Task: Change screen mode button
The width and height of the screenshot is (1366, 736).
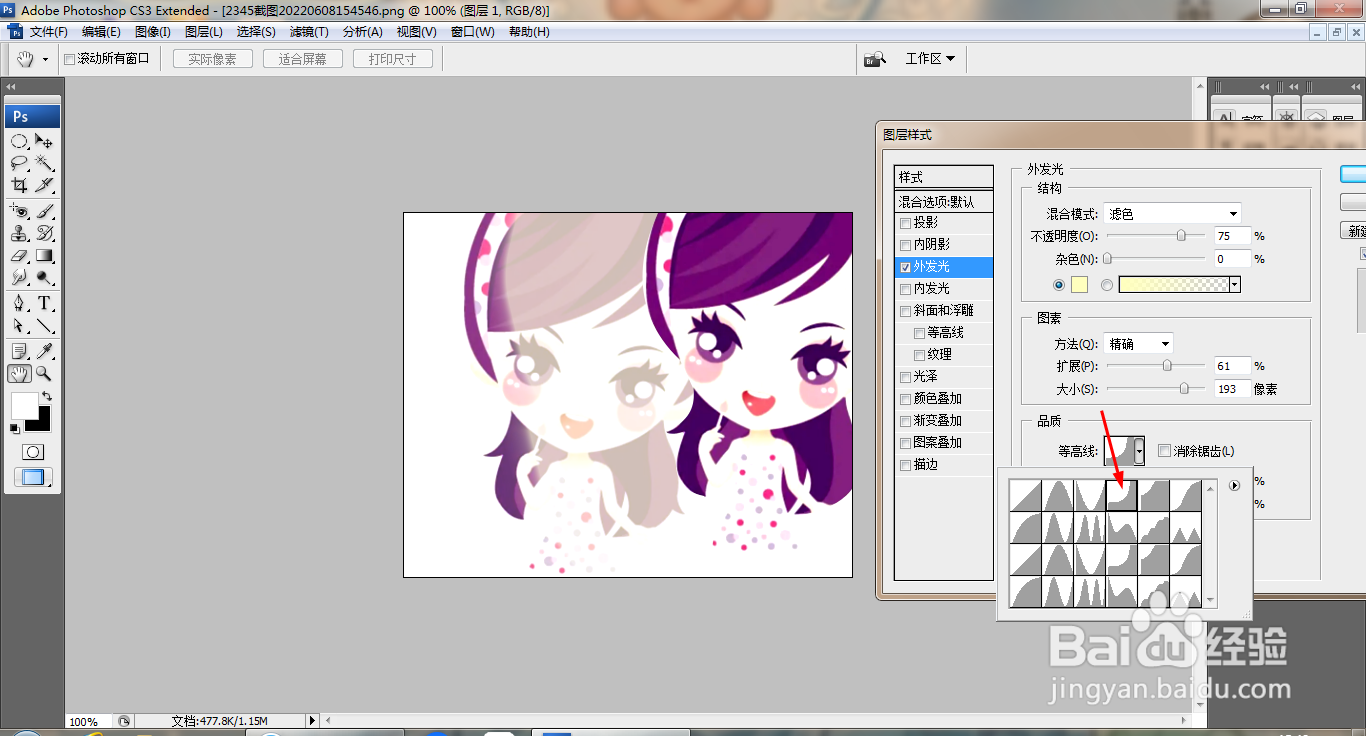Action: (x=33, y=478)
